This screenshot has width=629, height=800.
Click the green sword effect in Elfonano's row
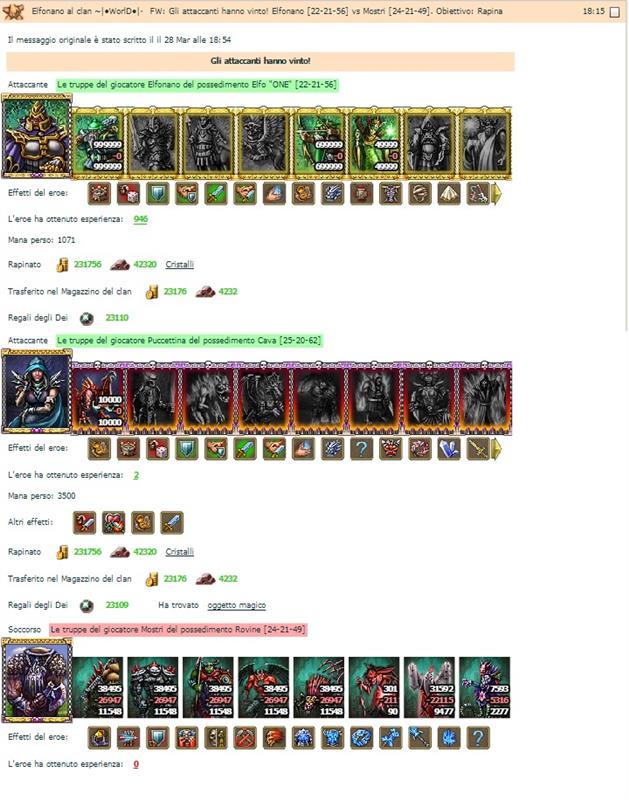pyautogui.click(x=216, y=194)
